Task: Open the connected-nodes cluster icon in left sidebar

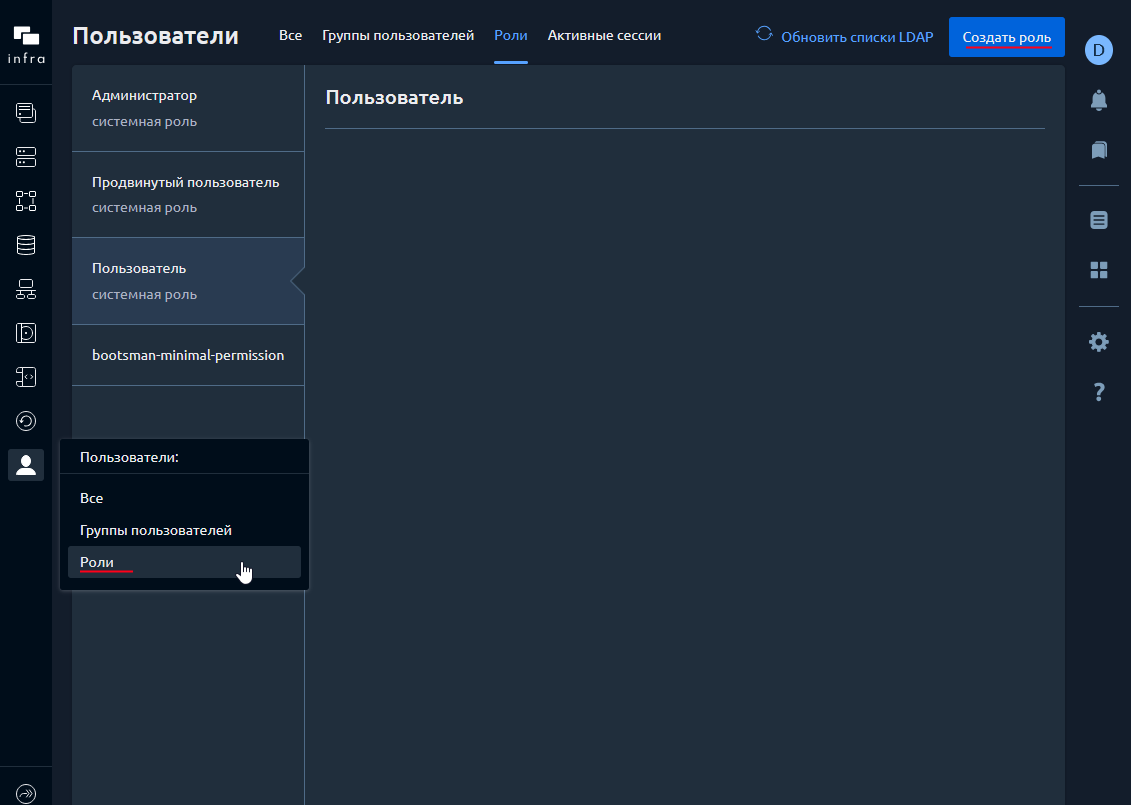Action: point(26,201)
